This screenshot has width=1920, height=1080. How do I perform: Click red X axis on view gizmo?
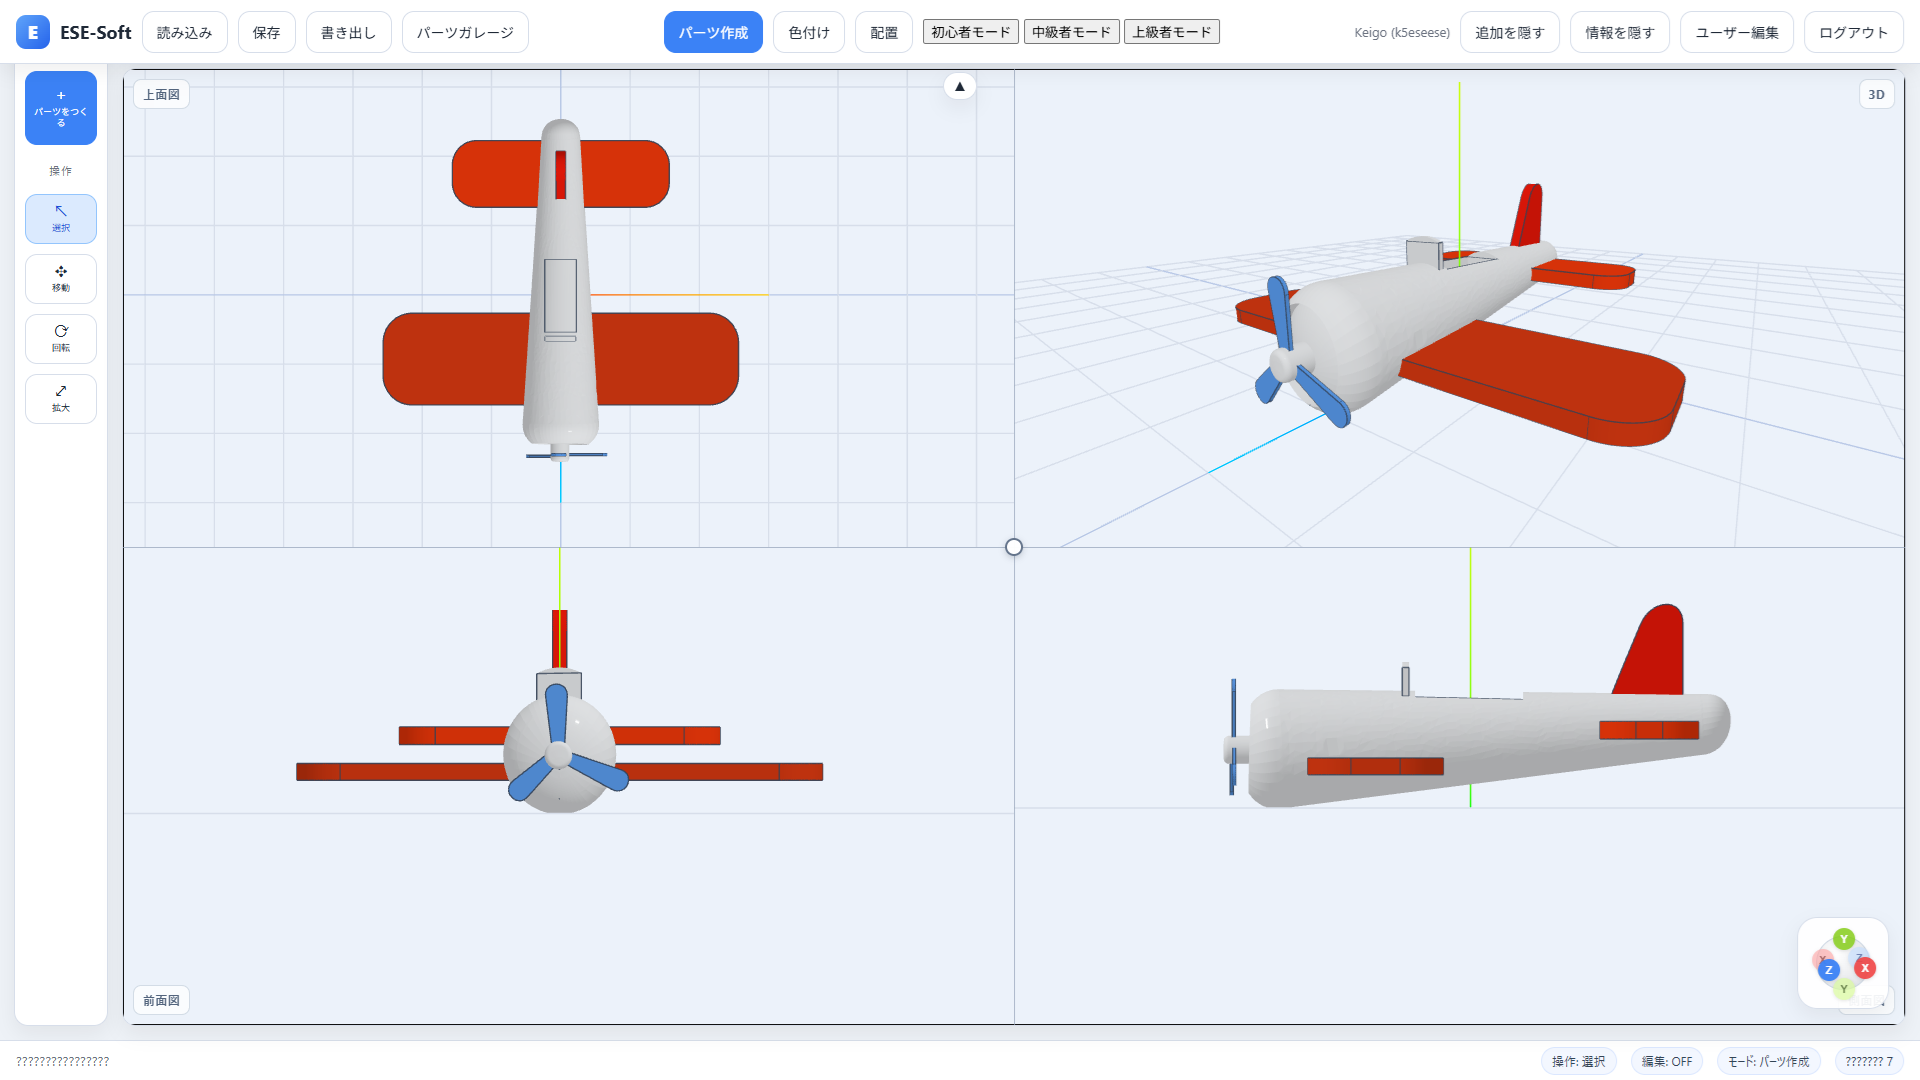tap(1865, 968)
